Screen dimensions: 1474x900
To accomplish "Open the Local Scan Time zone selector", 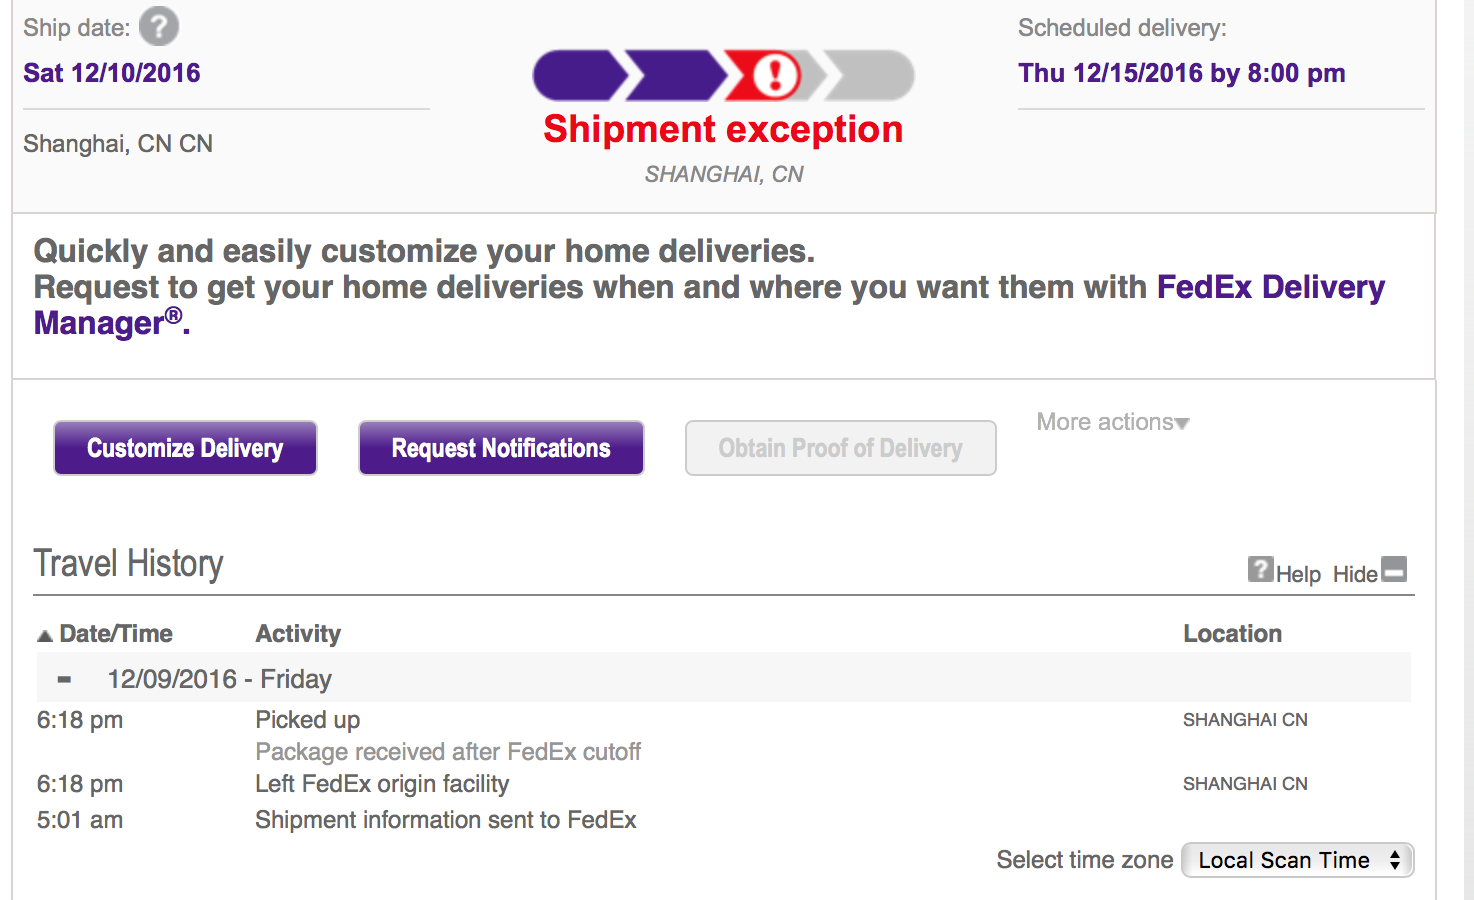I will 1297,860.
